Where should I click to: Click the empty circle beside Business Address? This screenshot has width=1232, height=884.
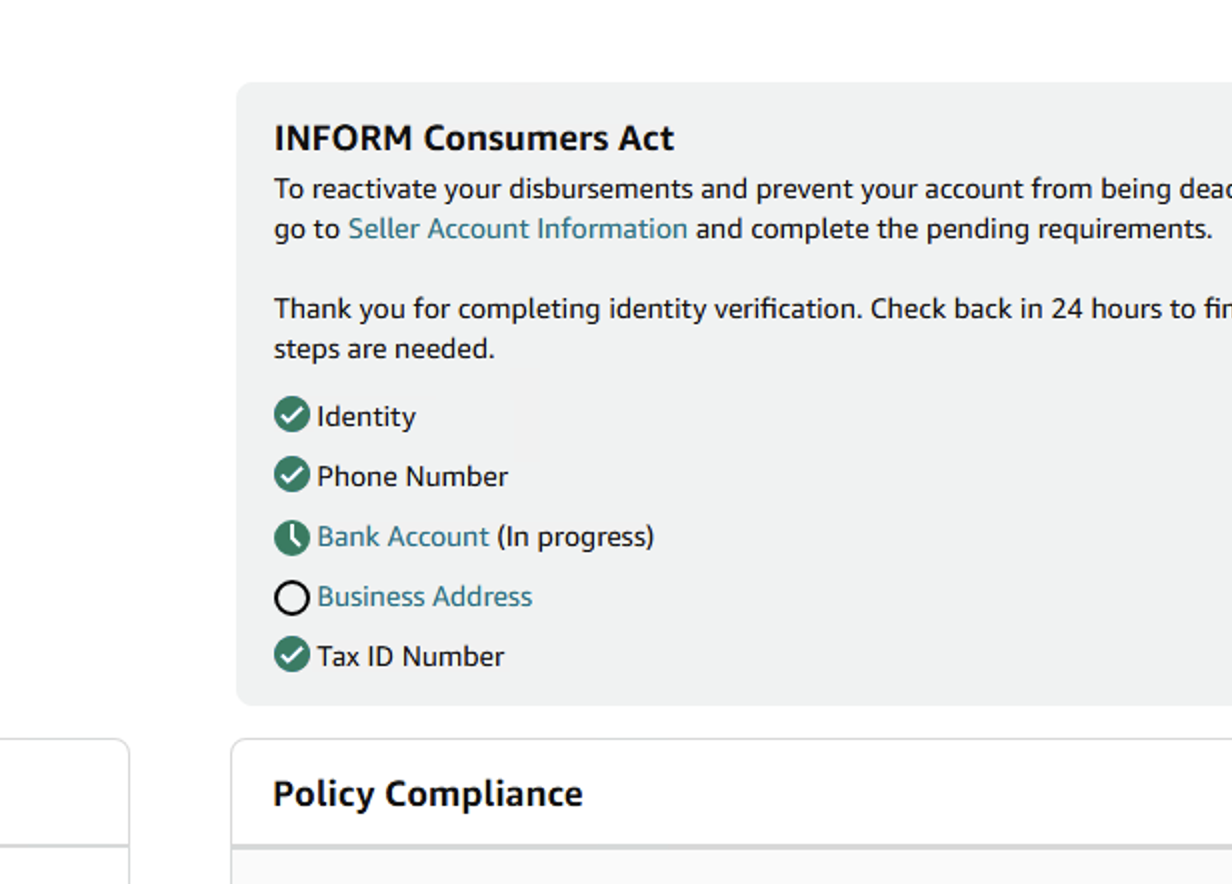tap(292, 597)
